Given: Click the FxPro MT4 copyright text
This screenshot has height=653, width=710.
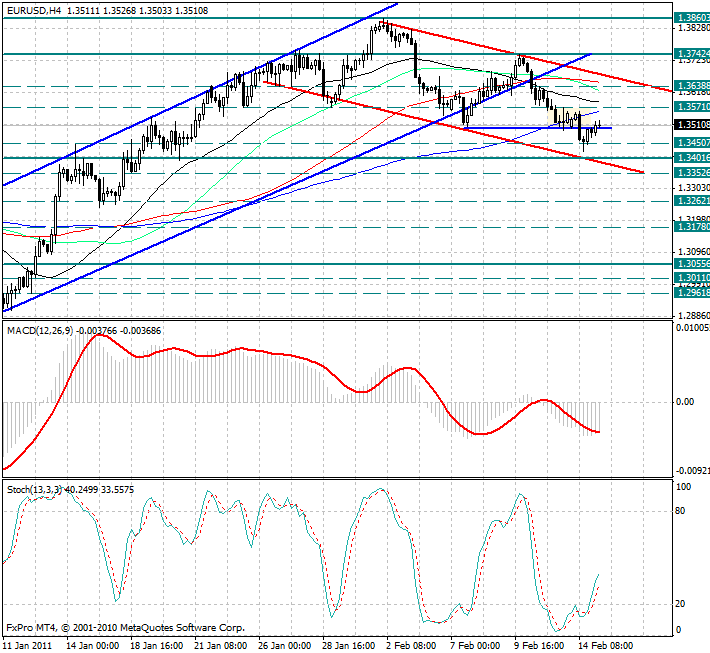Looking at the screenshot, I should click(x=126, y=628).
